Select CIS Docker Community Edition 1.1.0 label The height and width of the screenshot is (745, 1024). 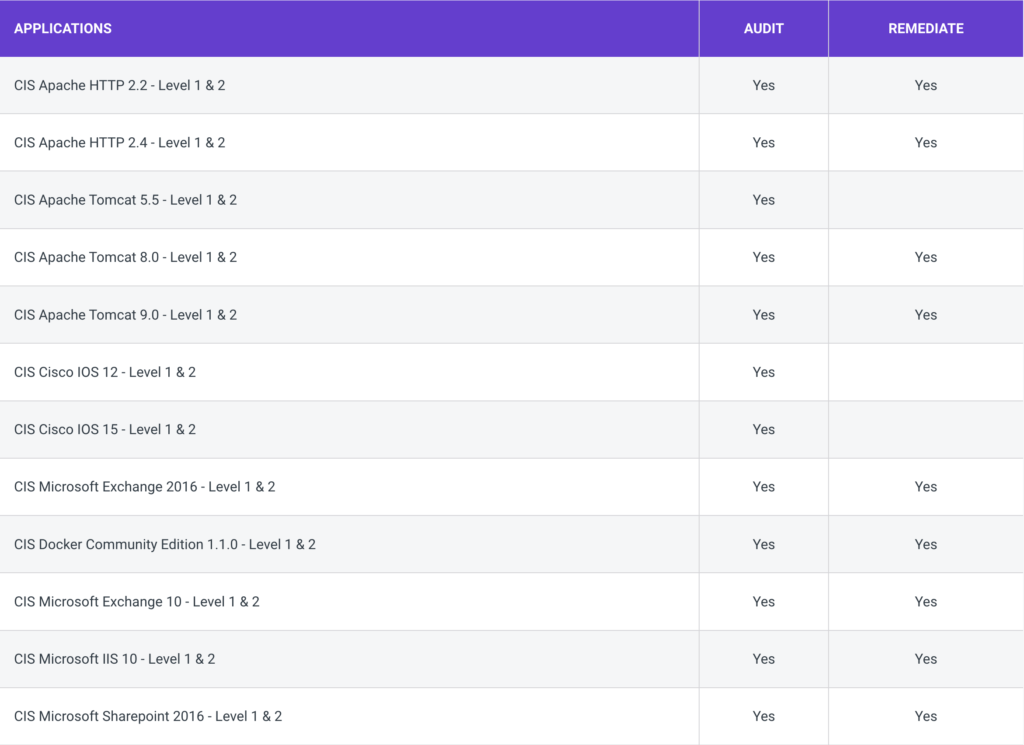(165, 545)
